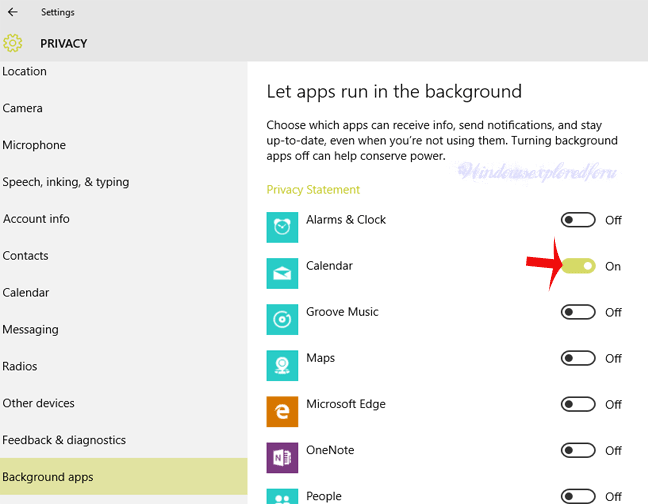The width and height of the screenshot is (648, 504).
Task: Click the OneNote app icon
Action: [x=282, y=458]
